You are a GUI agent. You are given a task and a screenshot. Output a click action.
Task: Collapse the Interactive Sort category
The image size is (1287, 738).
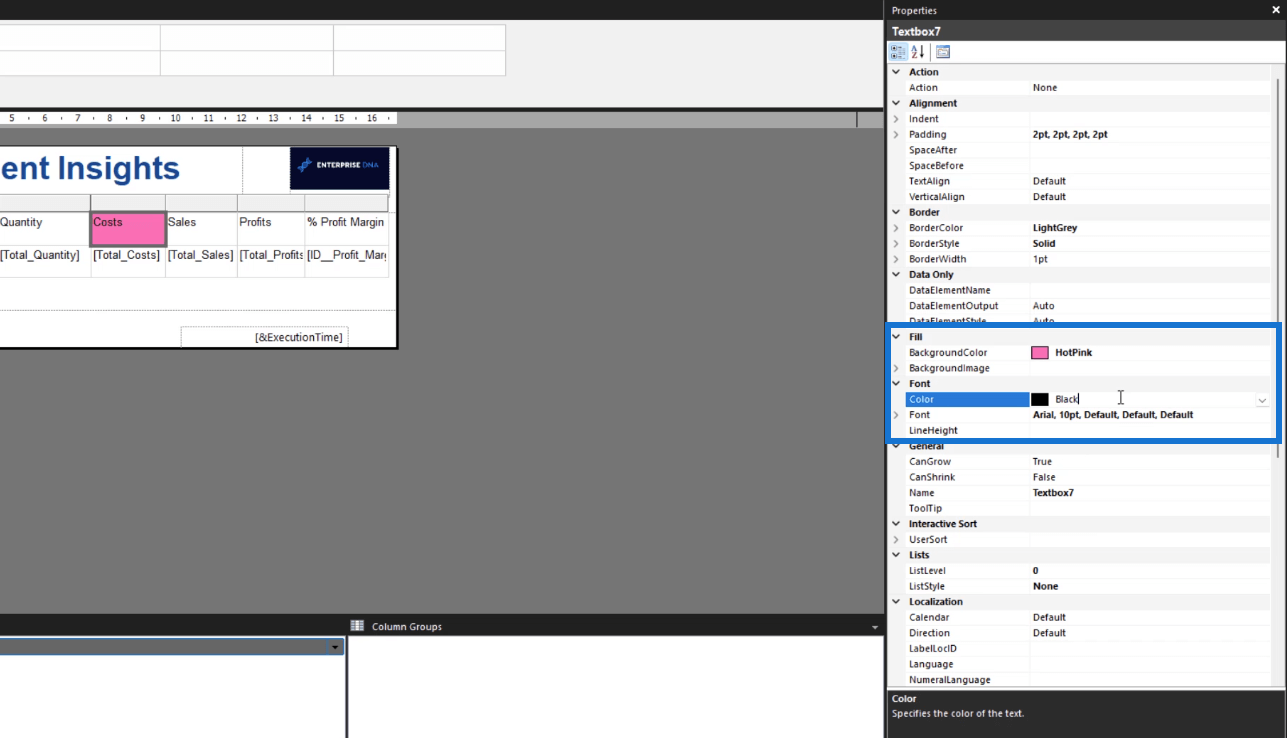point(896,524)
